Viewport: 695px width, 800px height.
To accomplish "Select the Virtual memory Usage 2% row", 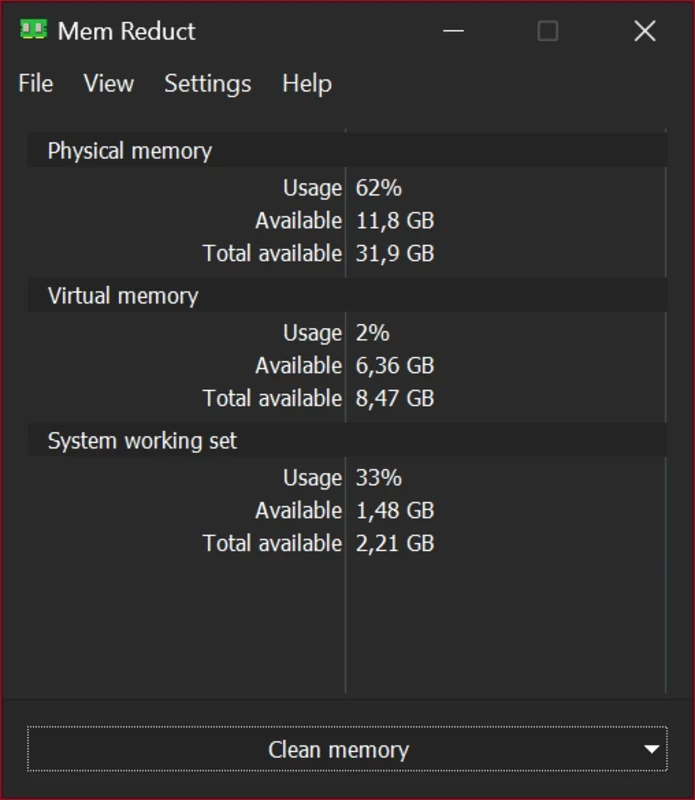I will click(372, 333).
